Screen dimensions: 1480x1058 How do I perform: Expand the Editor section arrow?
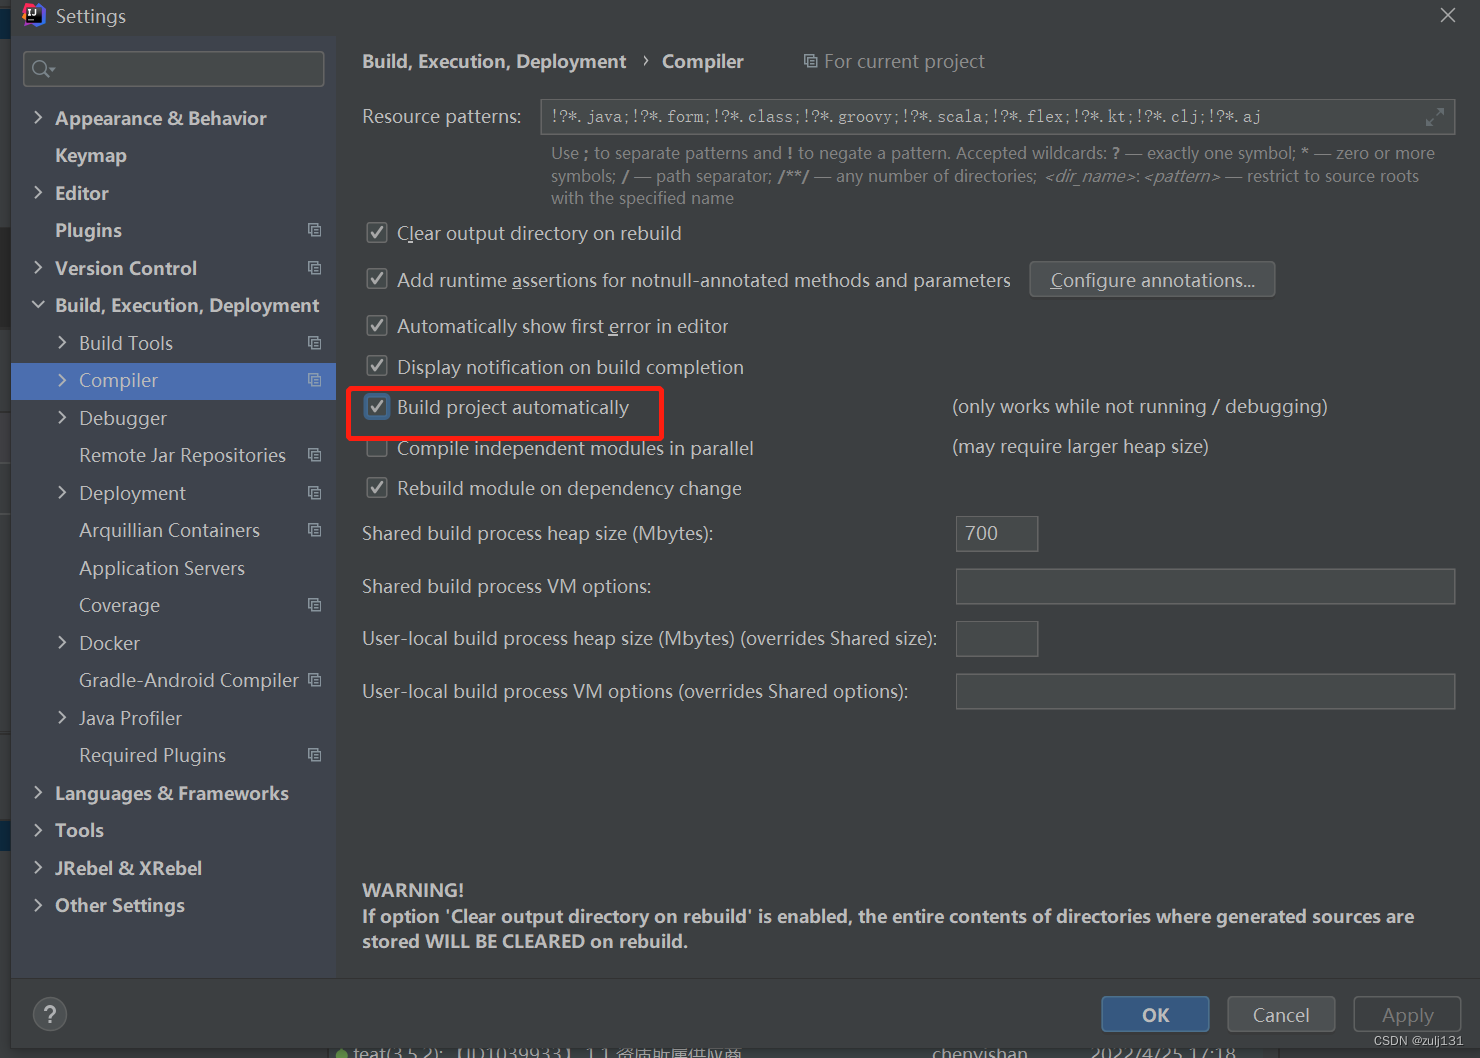[x=38, y=192]
